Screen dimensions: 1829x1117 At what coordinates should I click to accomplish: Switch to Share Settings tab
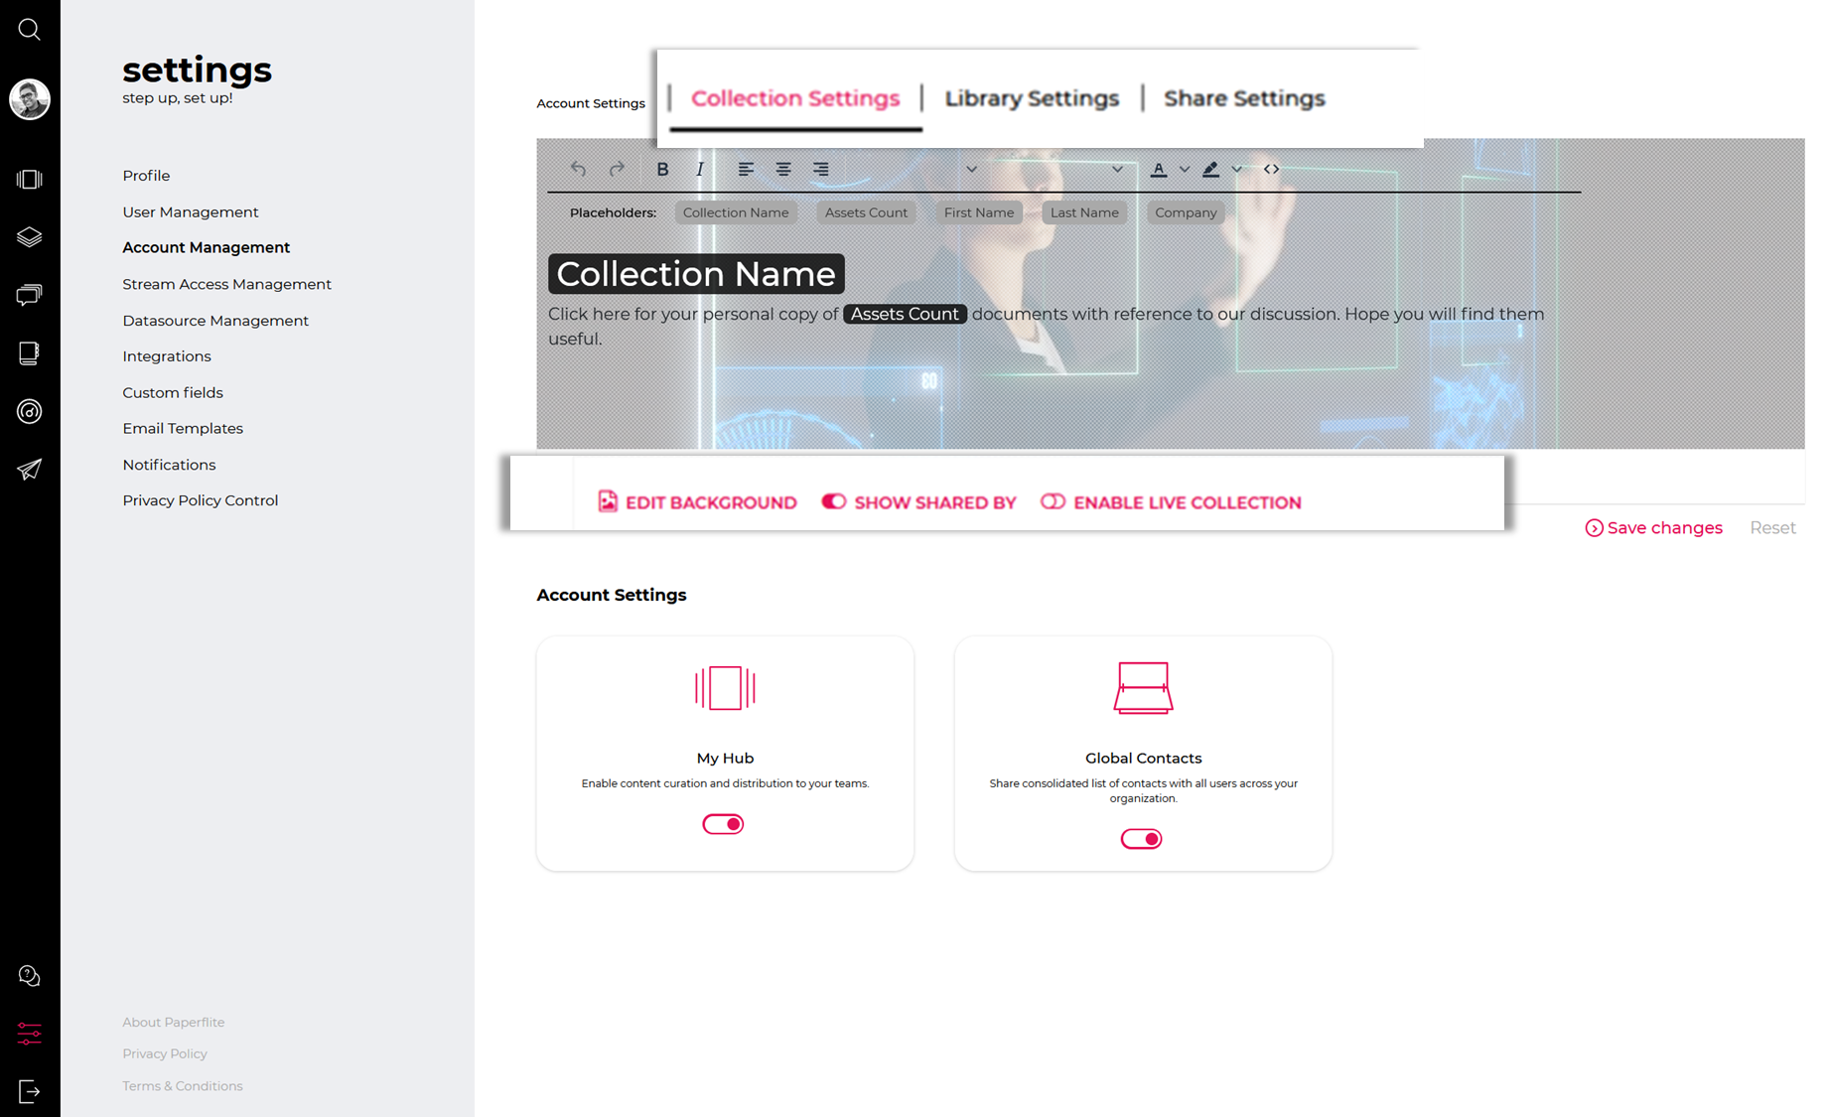(1244, 98)
